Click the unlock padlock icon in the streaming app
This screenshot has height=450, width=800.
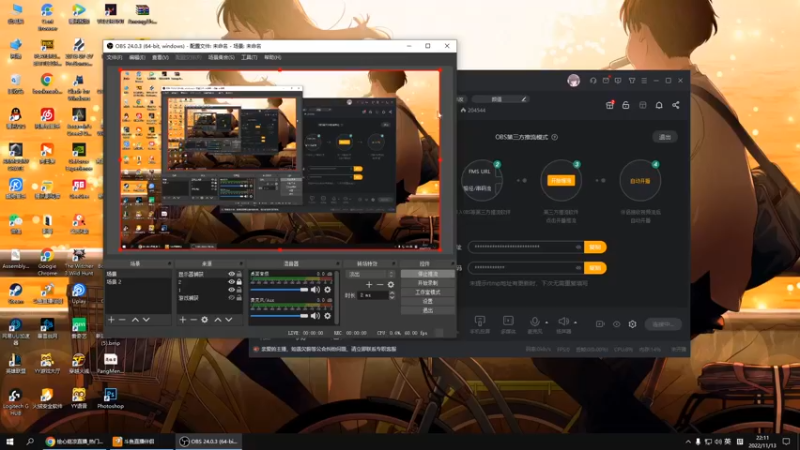[x=626, y=105]
